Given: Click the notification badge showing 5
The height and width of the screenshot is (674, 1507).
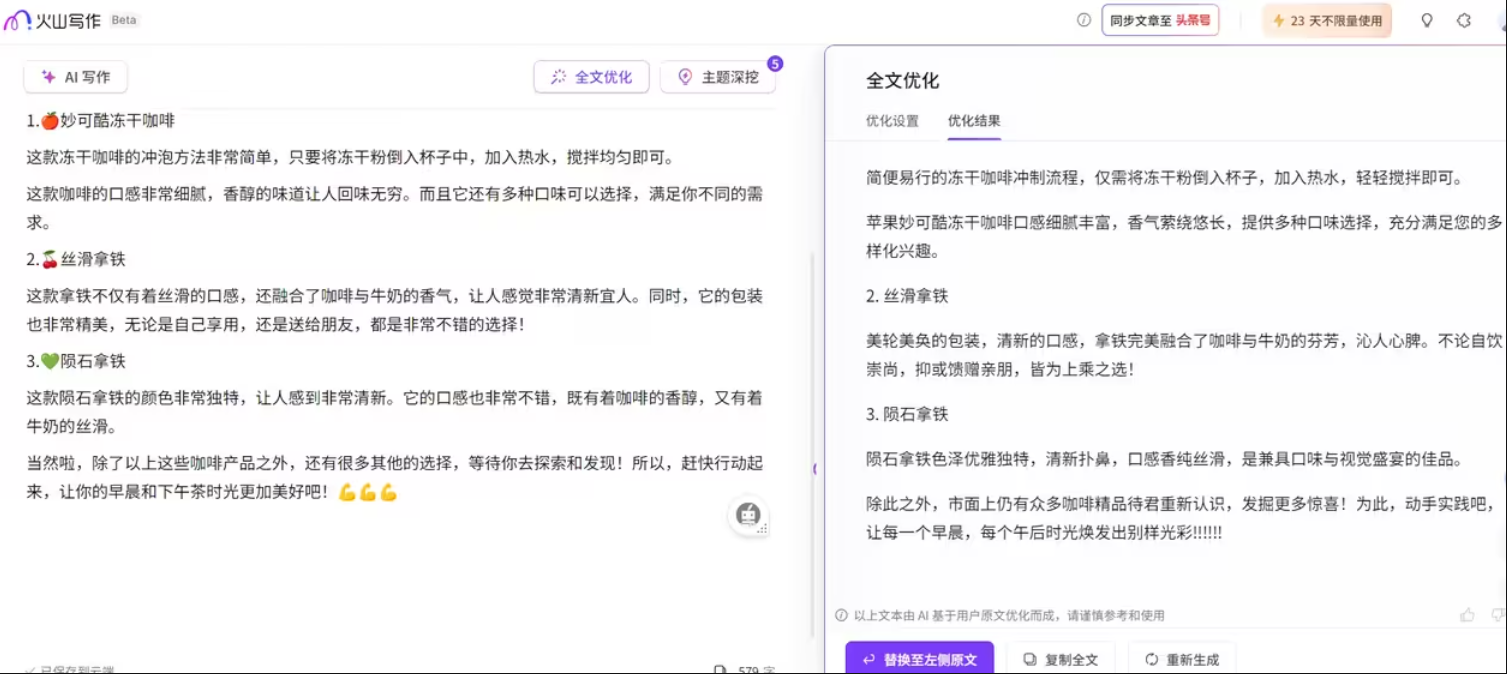Looking at the screenshot, I should pyautogui.click(x=775, y=64).
